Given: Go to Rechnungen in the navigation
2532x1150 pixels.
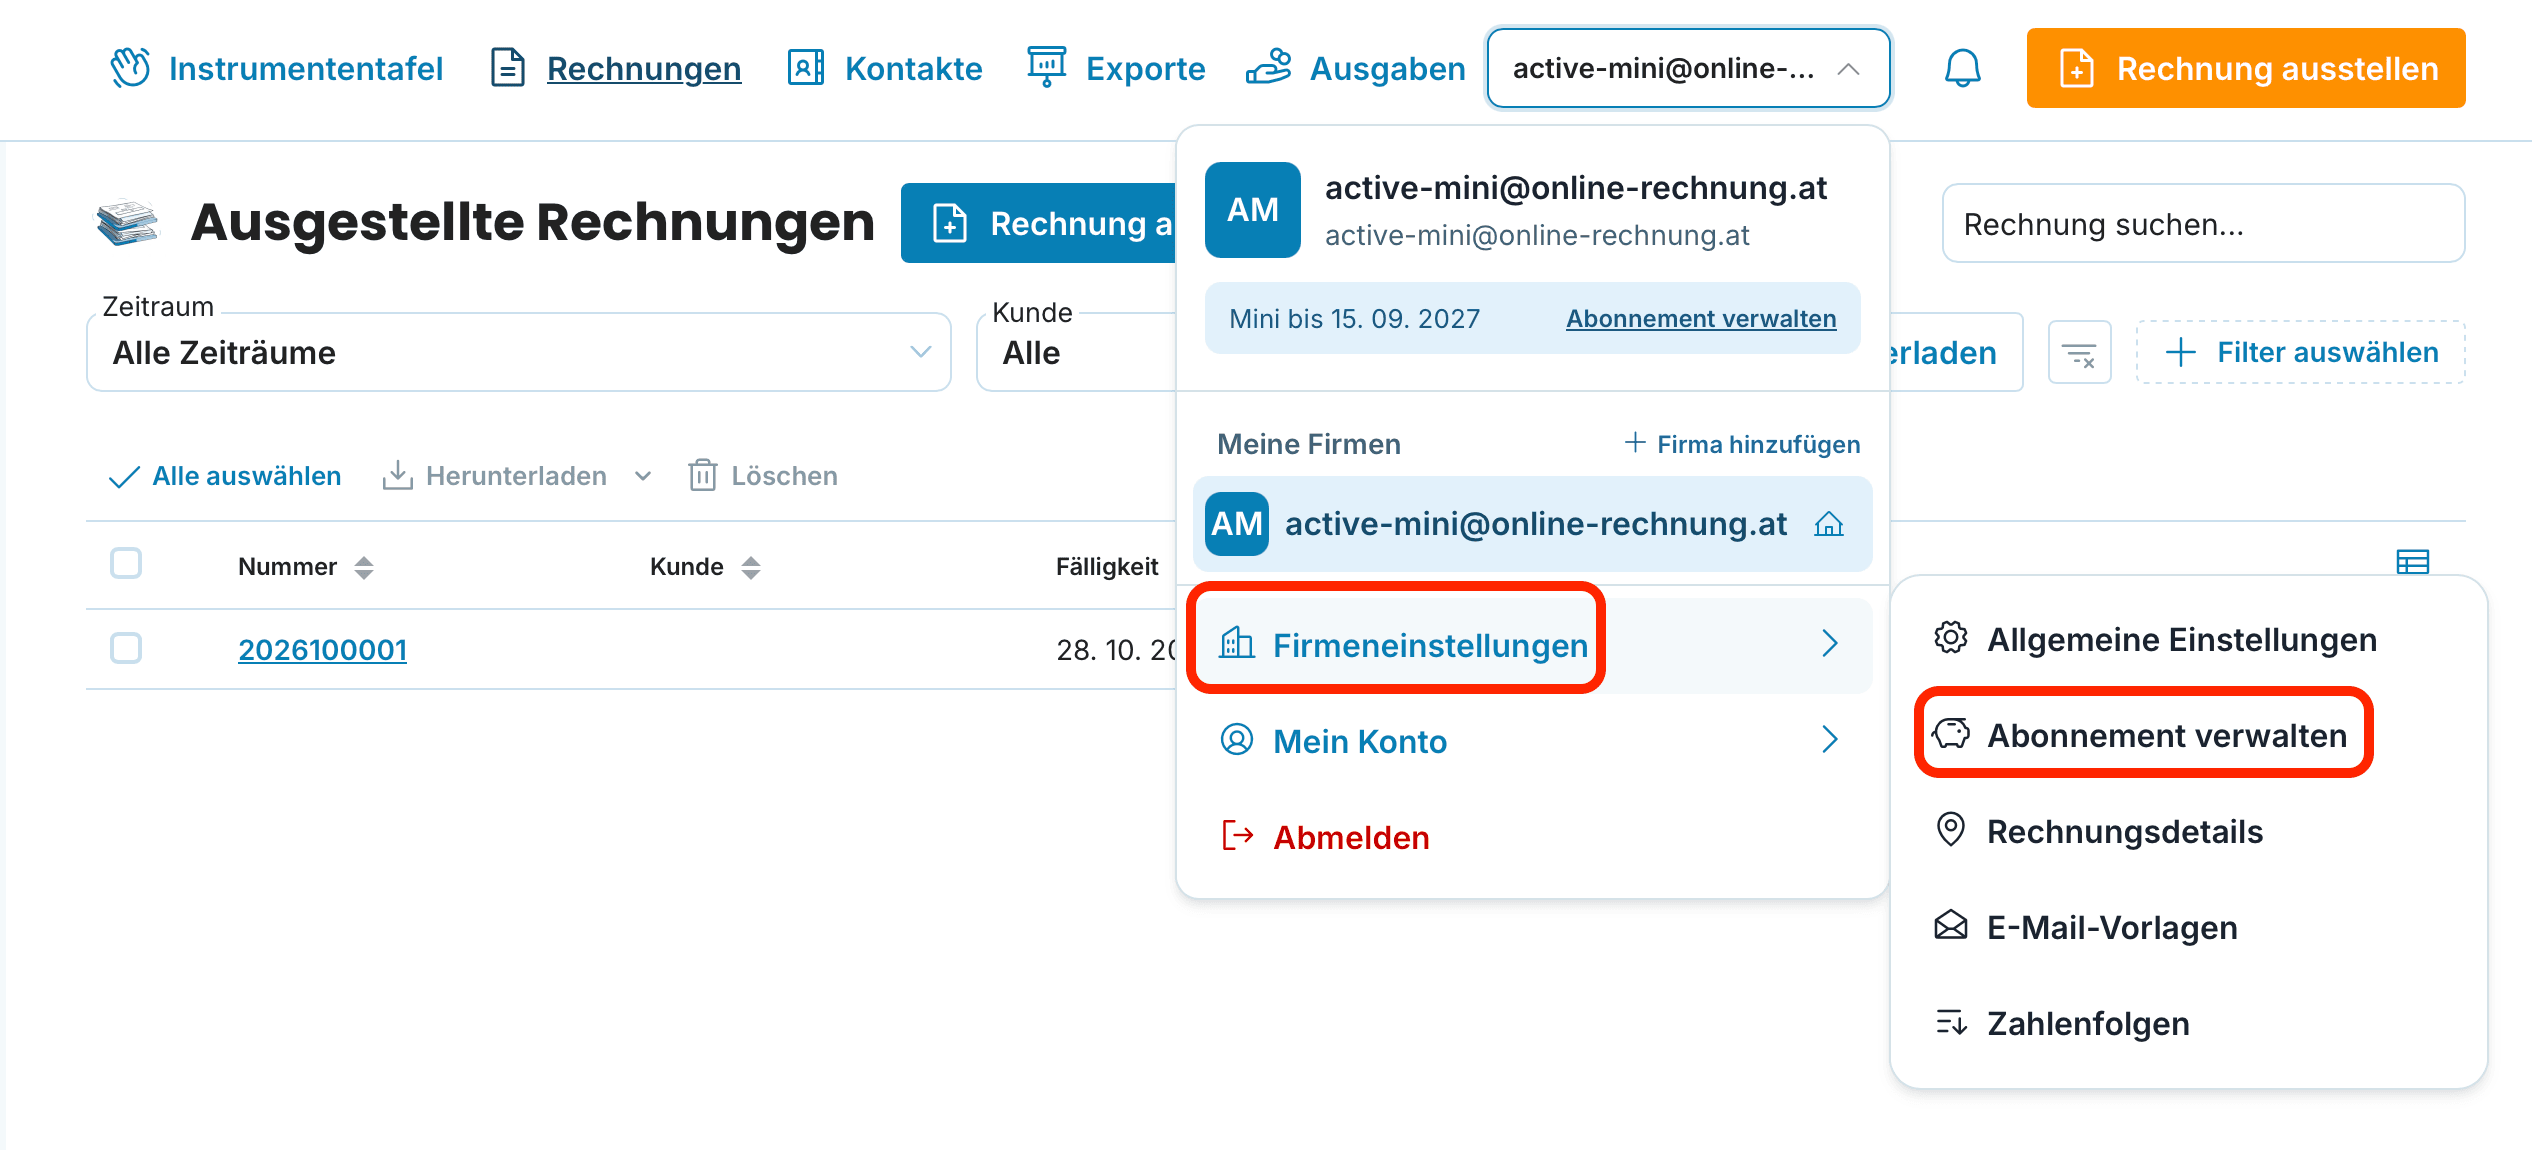Looking at the screenshot, I should coord(616,68).
